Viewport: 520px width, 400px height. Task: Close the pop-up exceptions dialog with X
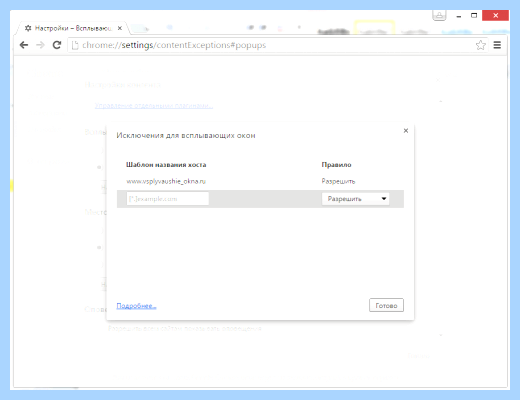(406, 131)
